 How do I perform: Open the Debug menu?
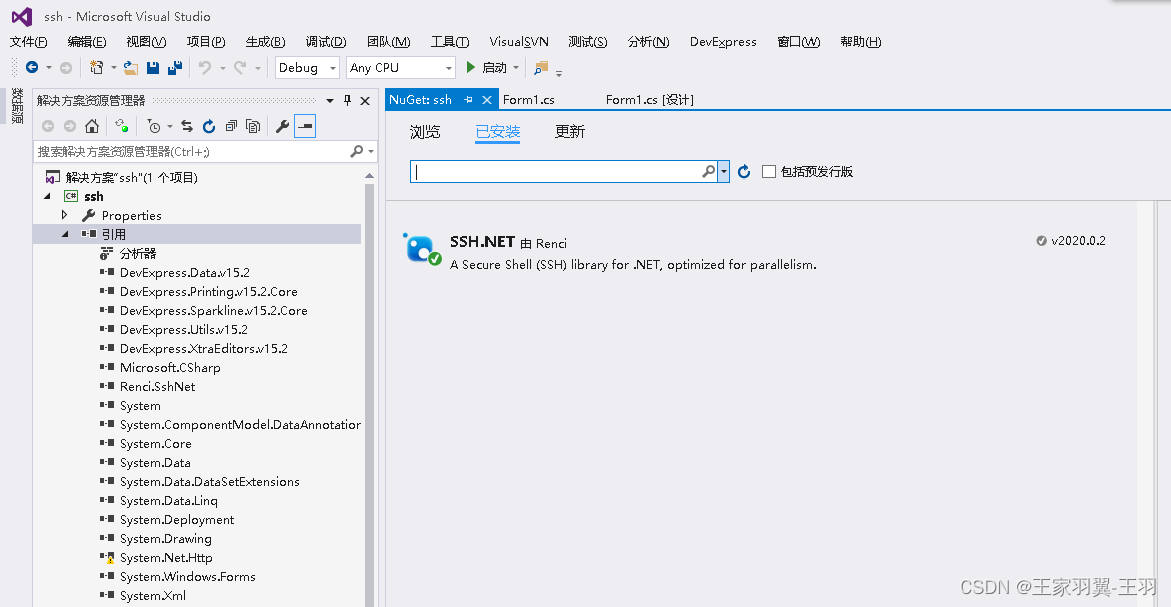(326, 42)
